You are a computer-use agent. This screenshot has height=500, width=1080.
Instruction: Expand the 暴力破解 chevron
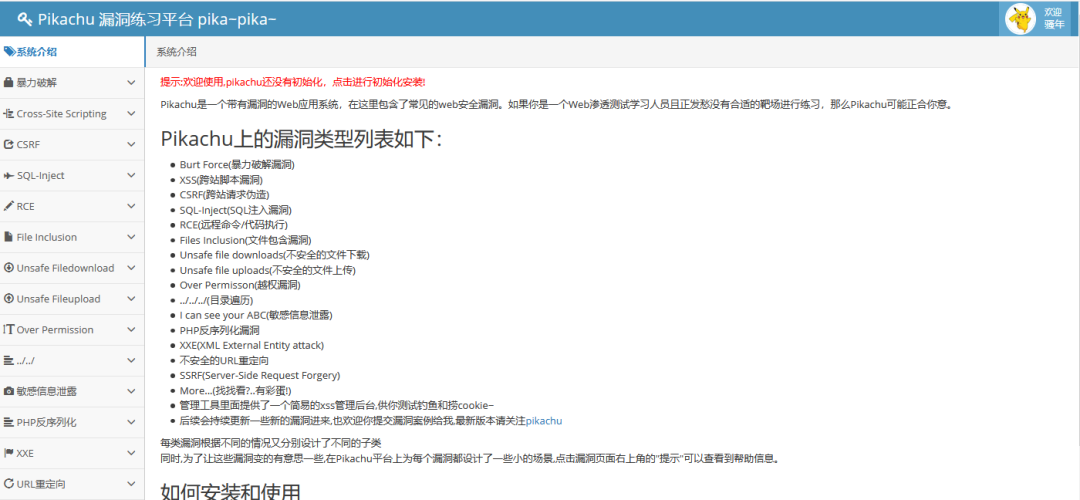click(132, 83)
